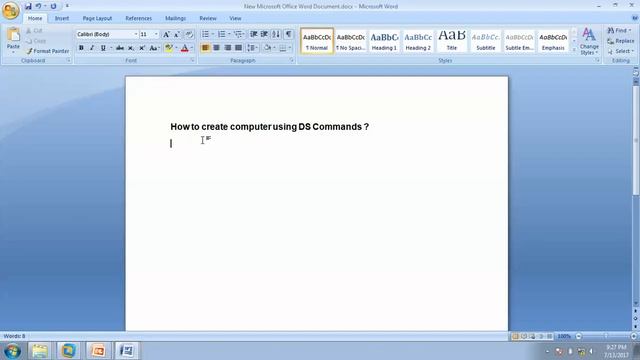Grow font size
The image size is (640, 360).
166,35
